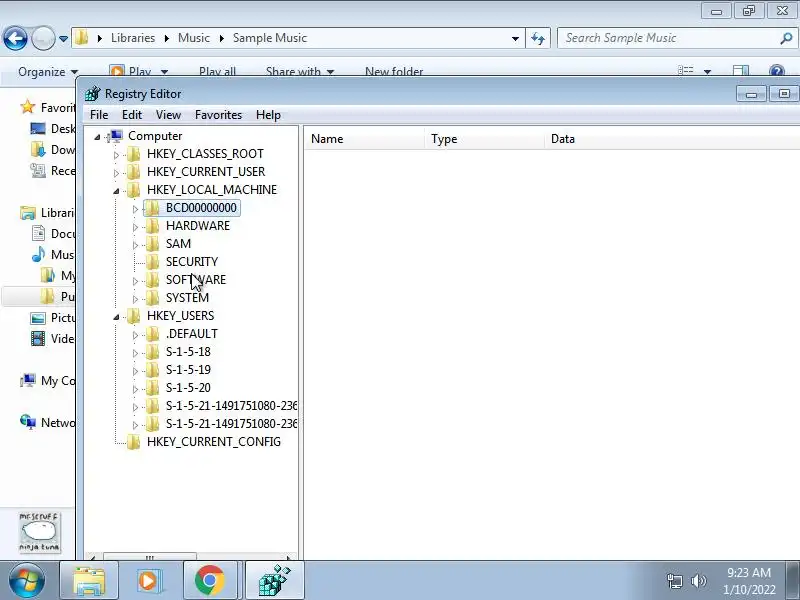The image size is (800, 600).
Task: Open the view options dropdown in Explorer
Action: pos(707,72)
